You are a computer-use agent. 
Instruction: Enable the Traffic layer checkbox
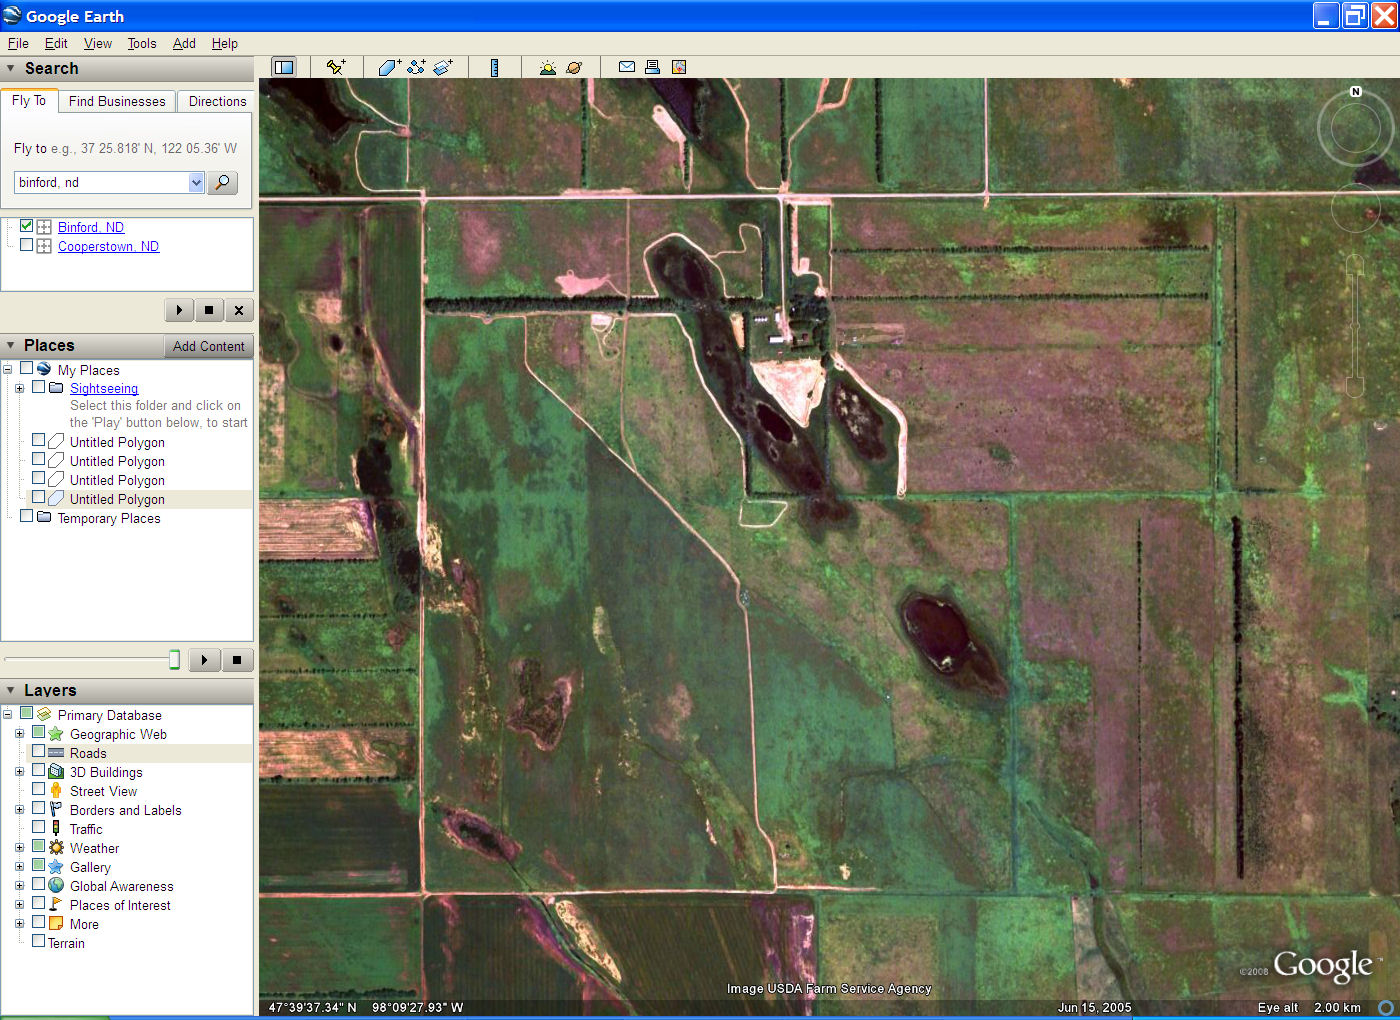coord(38,828)
